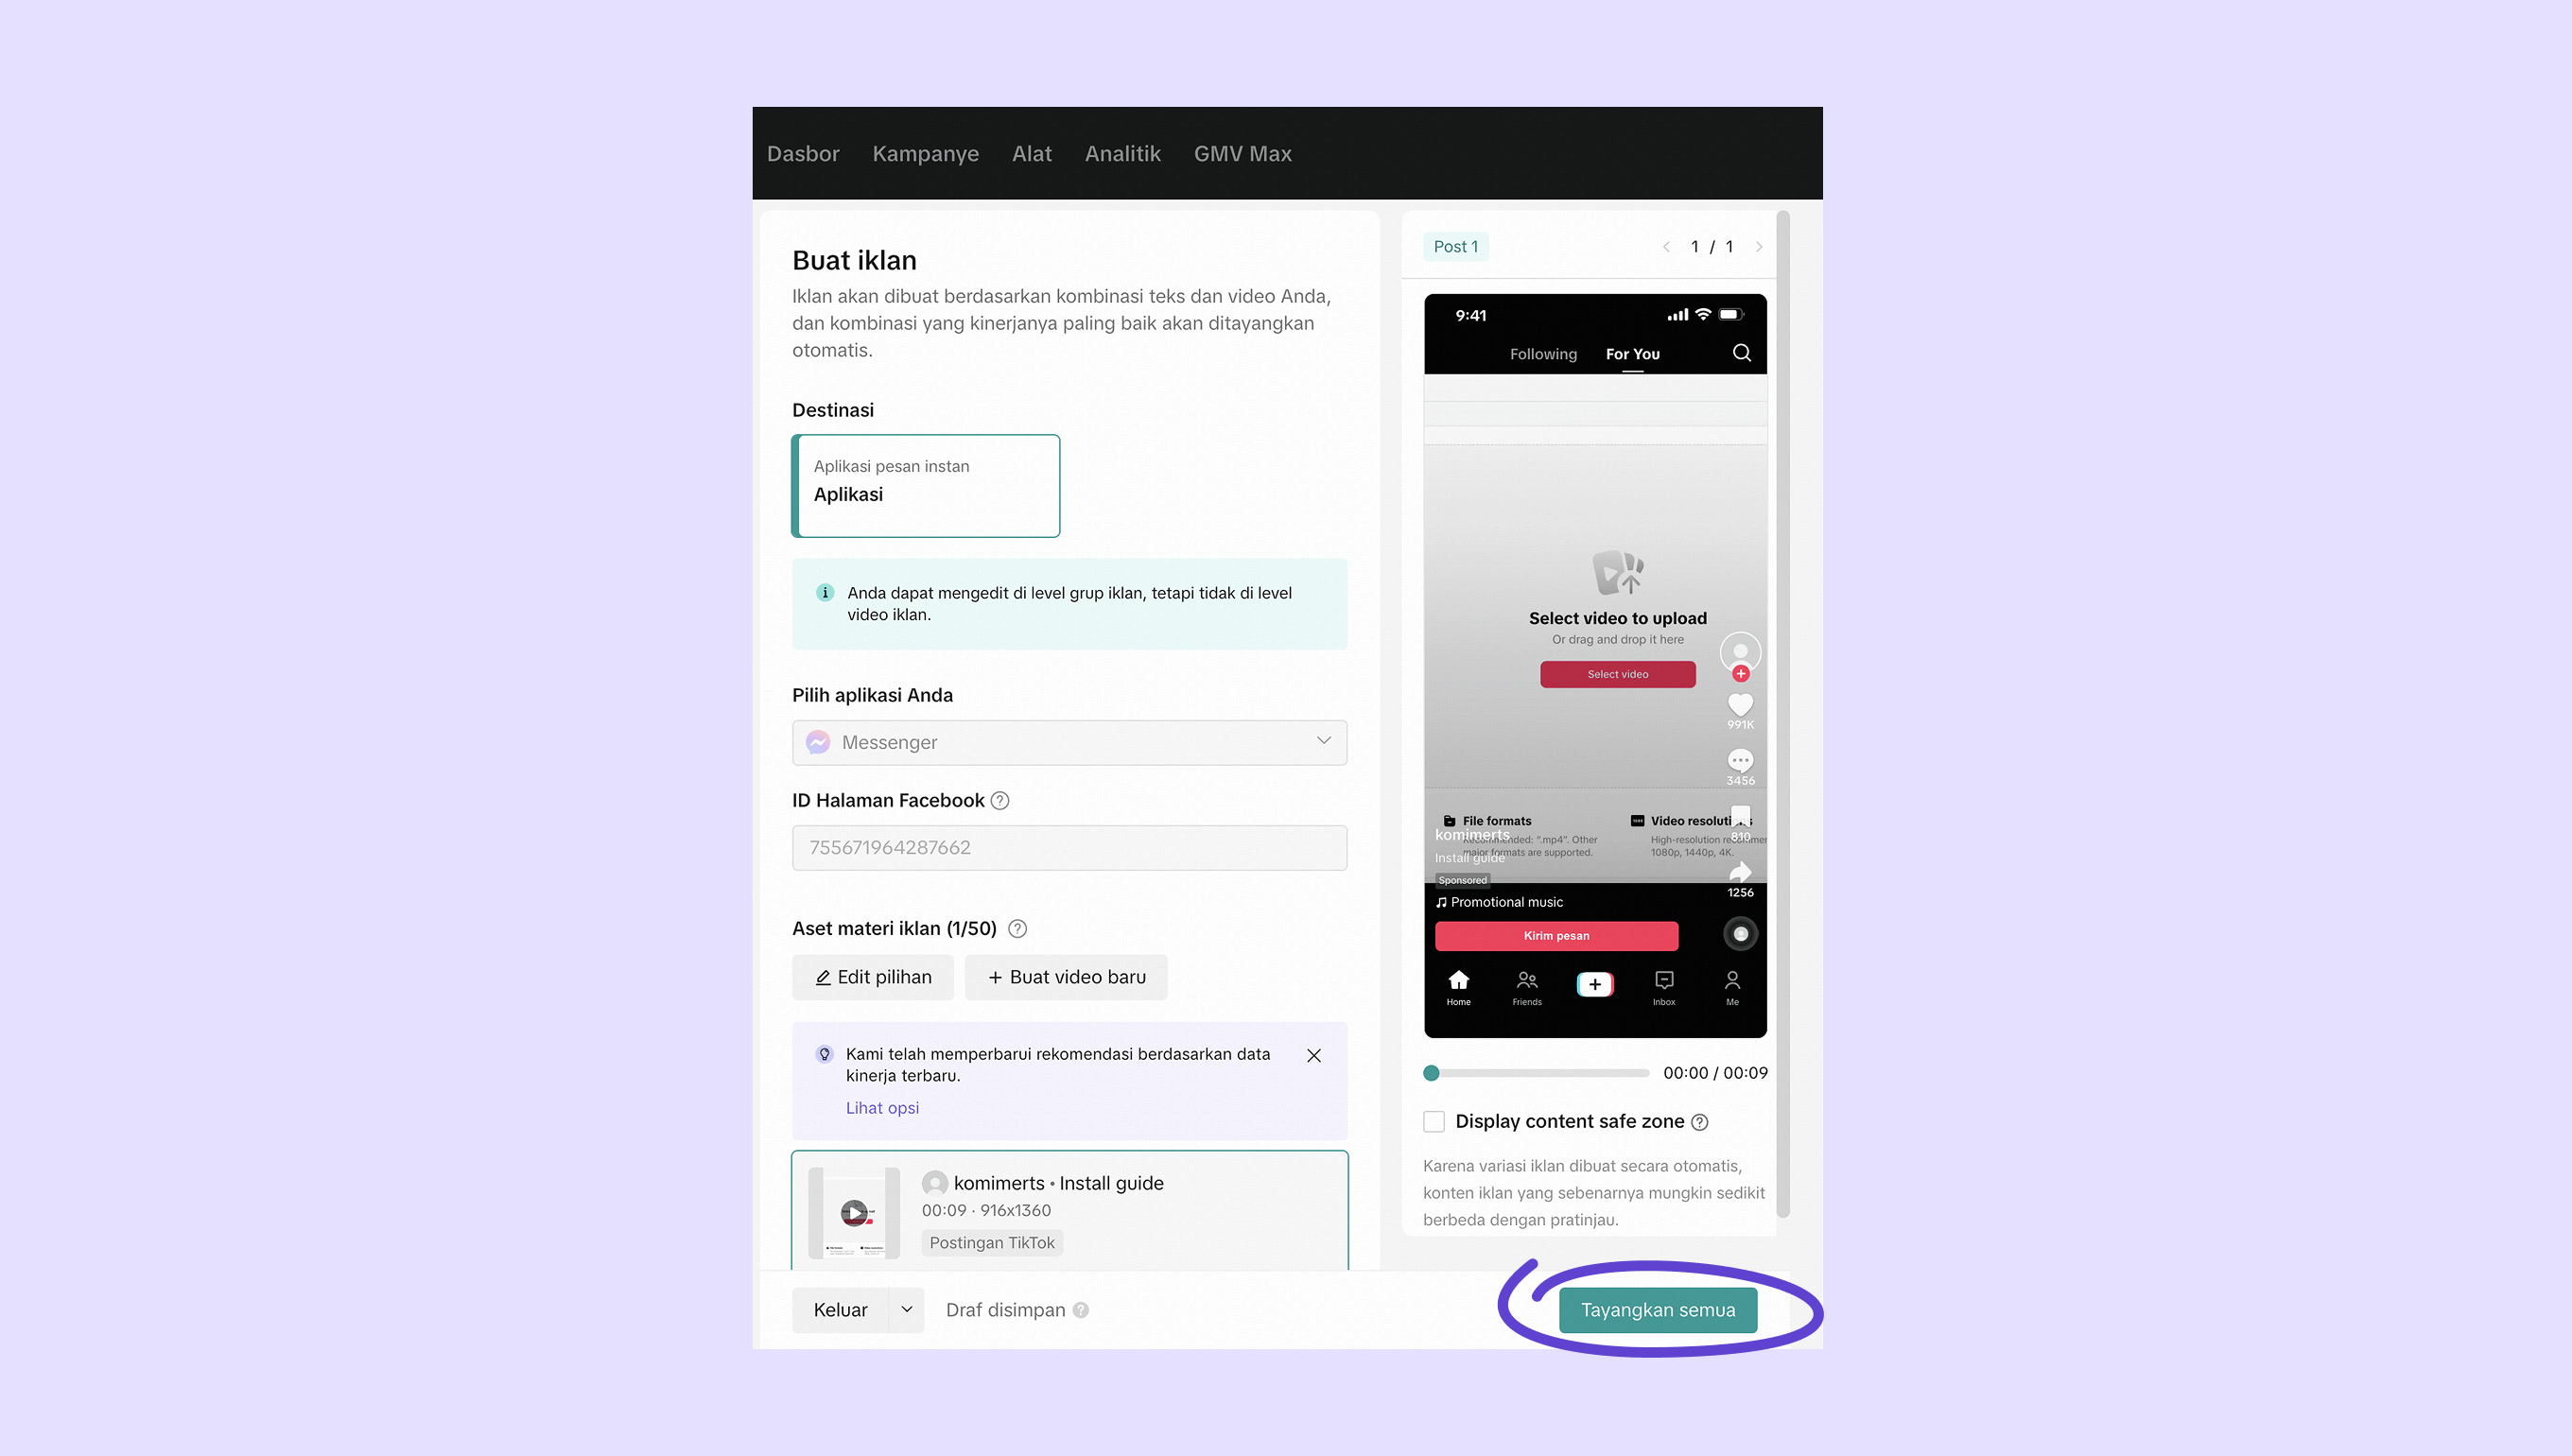Screen dimensions: 2572x1456
Task: Enable the Display content safe zone checkbox
Action: [x=1434, y=1121]
